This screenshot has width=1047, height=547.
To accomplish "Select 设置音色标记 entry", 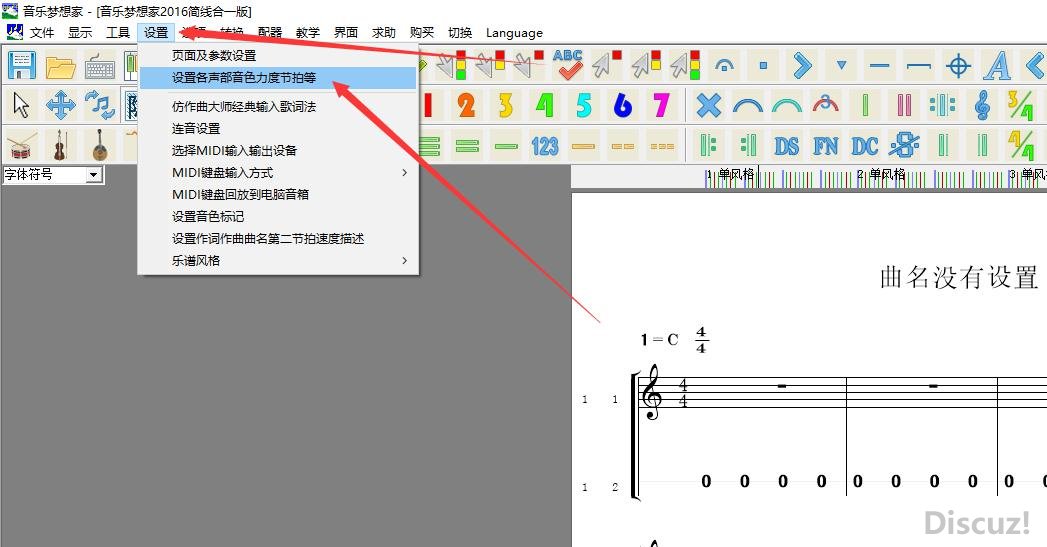I will pyautogui.click(x=278, y=216).
